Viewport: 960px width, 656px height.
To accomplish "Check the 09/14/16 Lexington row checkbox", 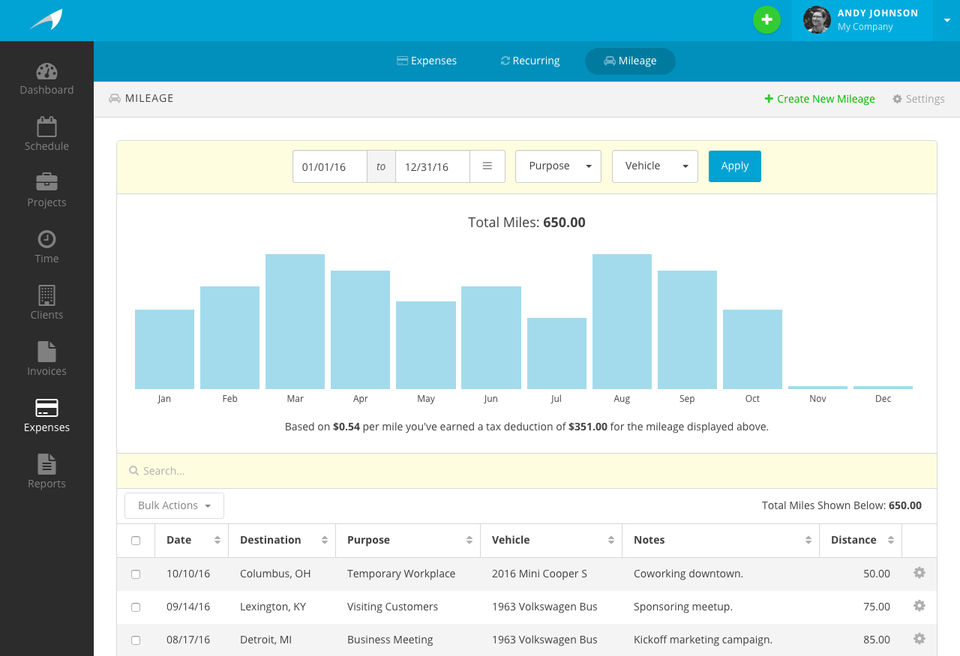I will pos(136,607).
